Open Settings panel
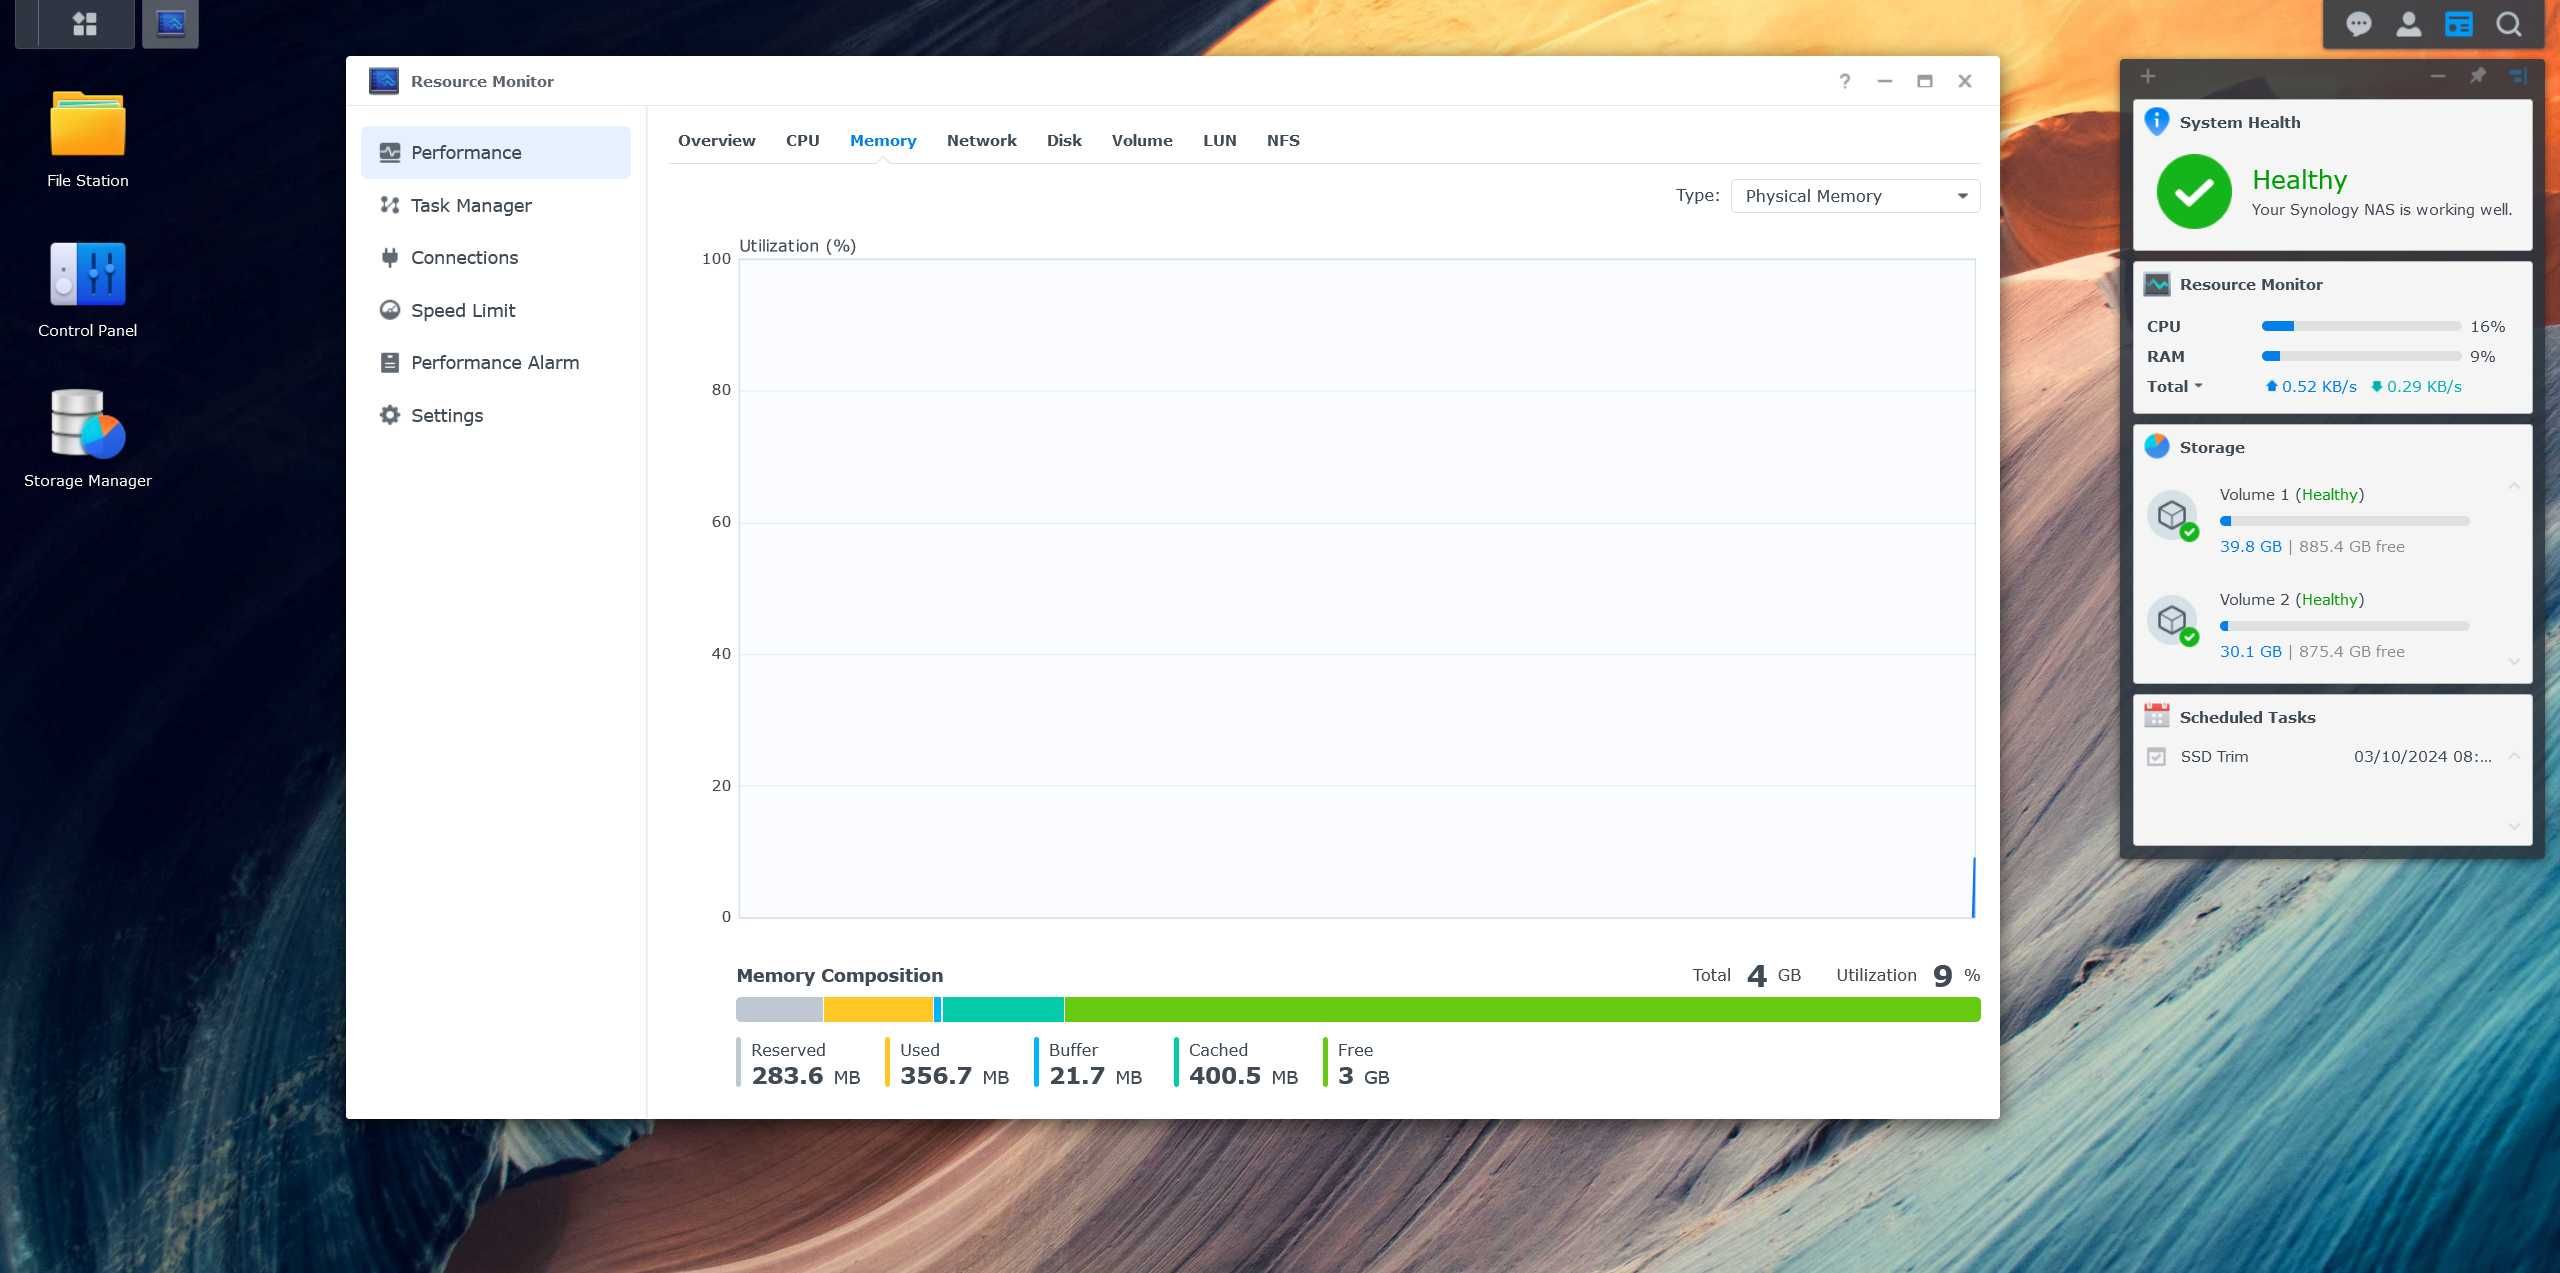2560x1273 pixels. click(x=446, y=415)
